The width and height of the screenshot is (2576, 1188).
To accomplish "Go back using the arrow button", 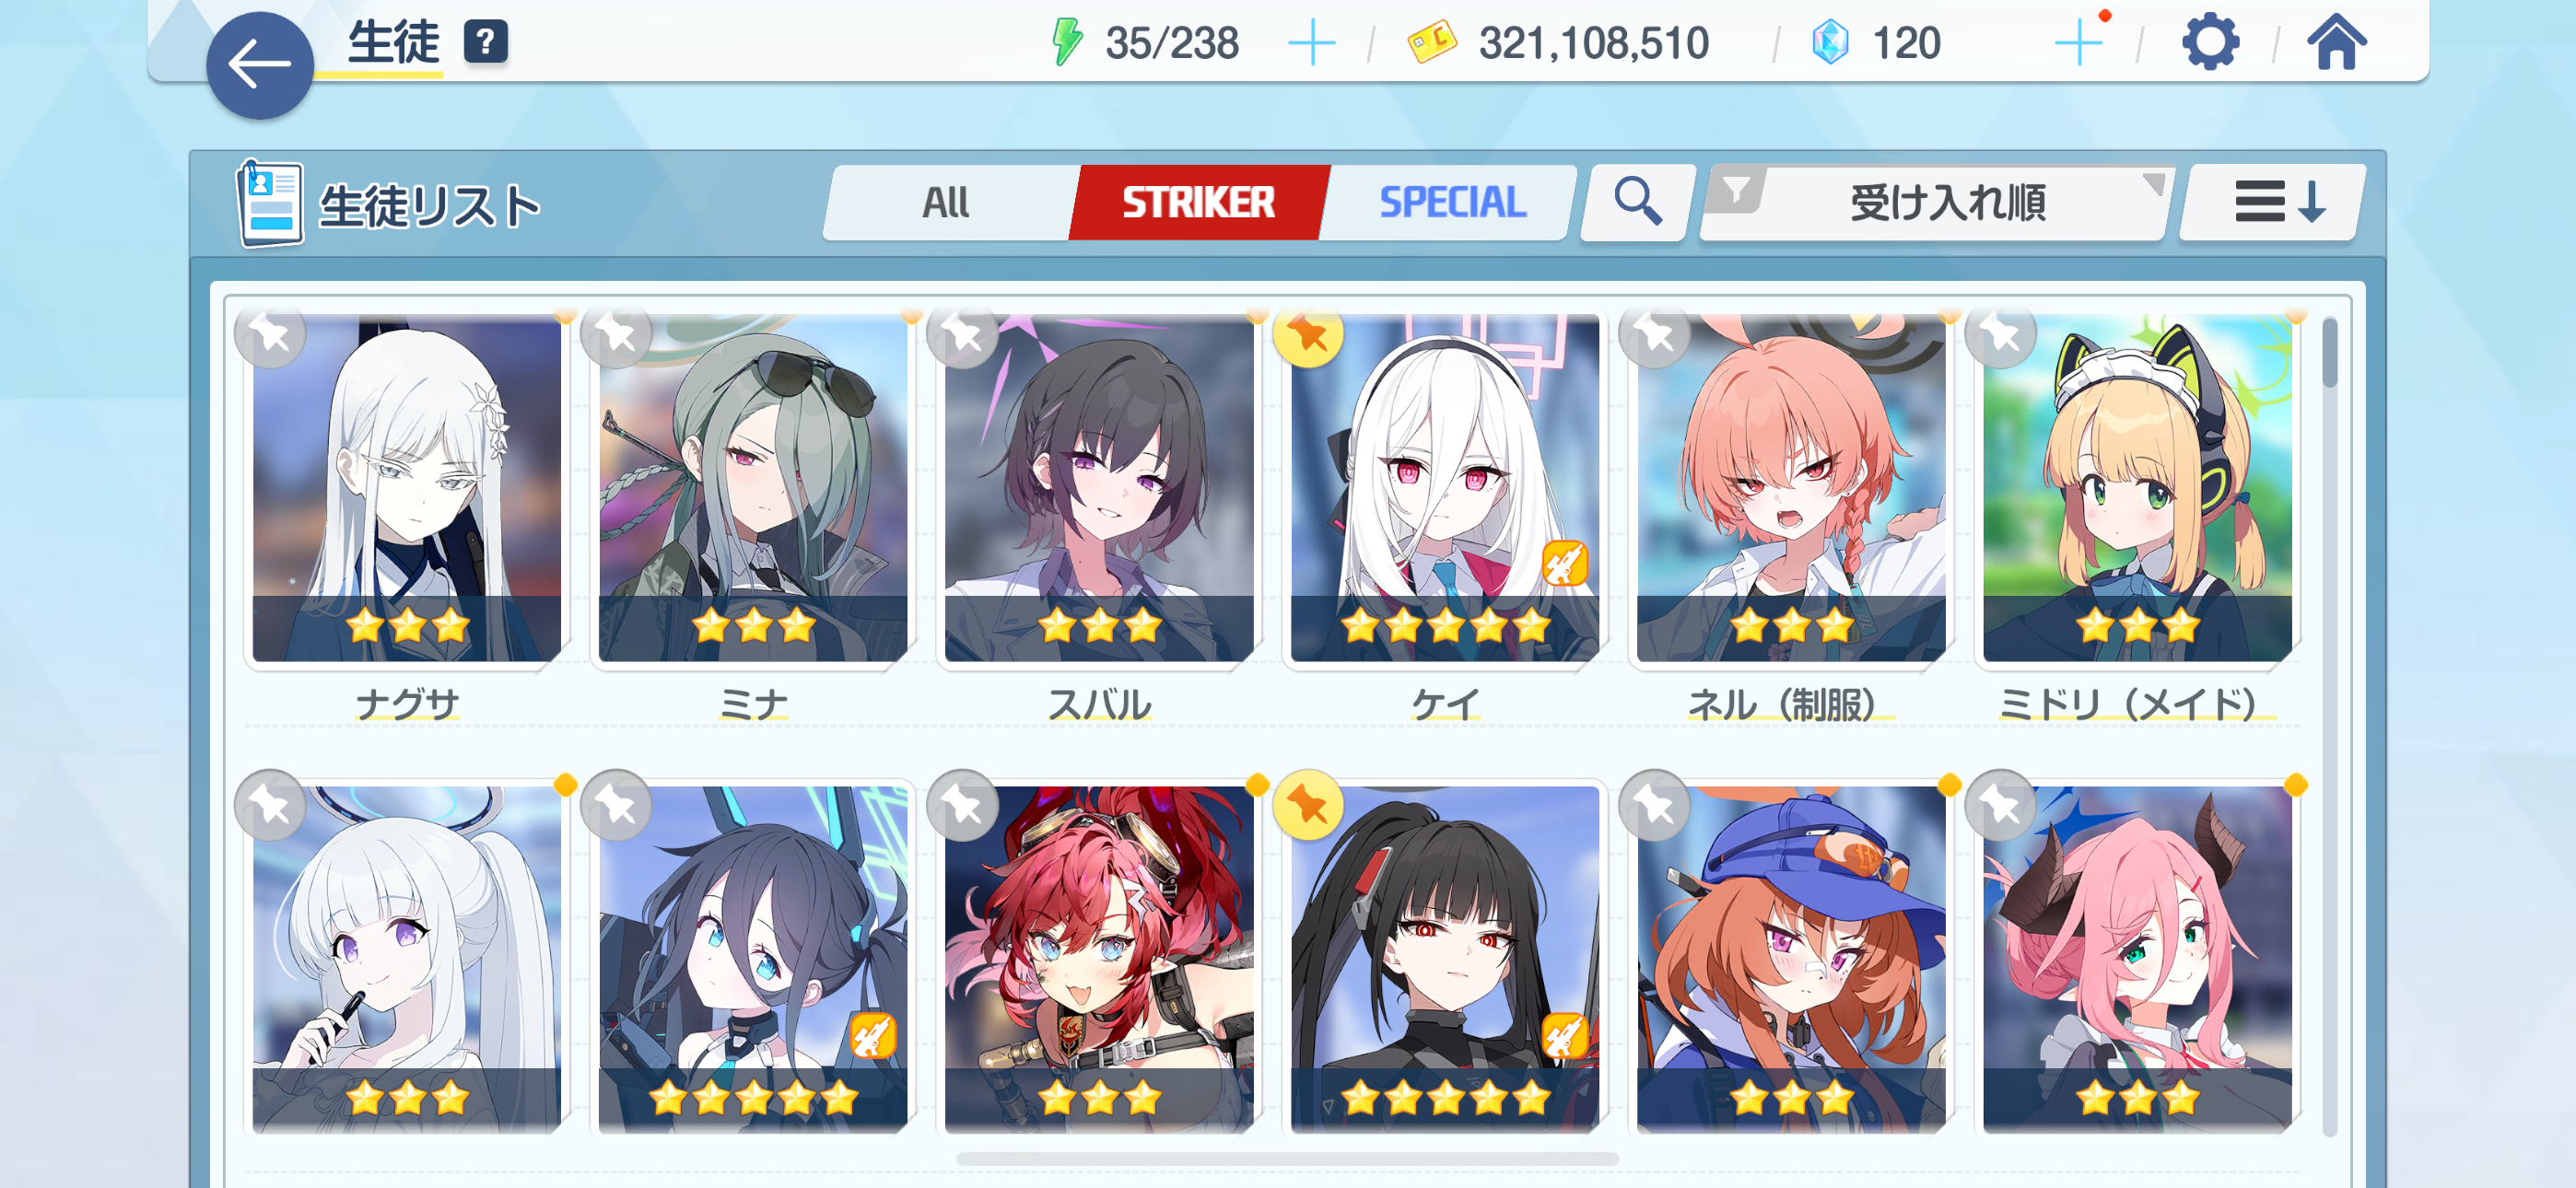I will 260,65.
